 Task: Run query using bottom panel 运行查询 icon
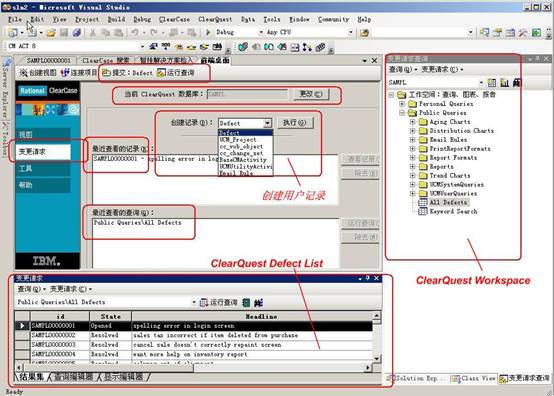204,303
